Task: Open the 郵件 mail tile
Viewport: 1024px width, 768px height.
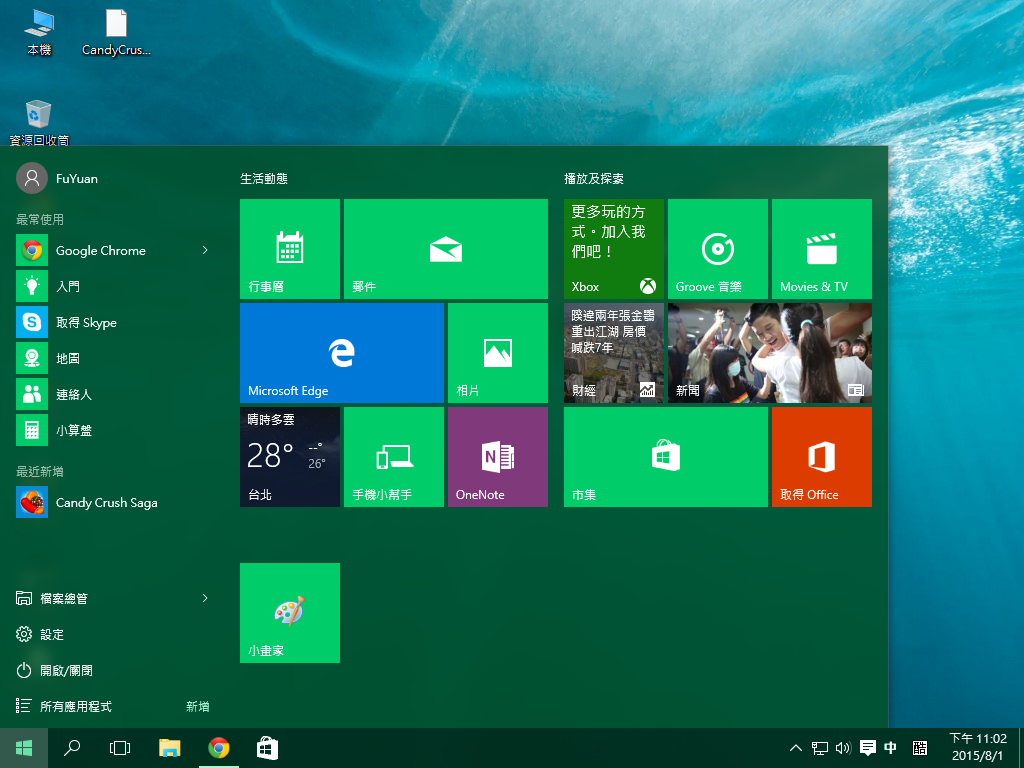Action: pyautogui.click(x=445, y=249)
